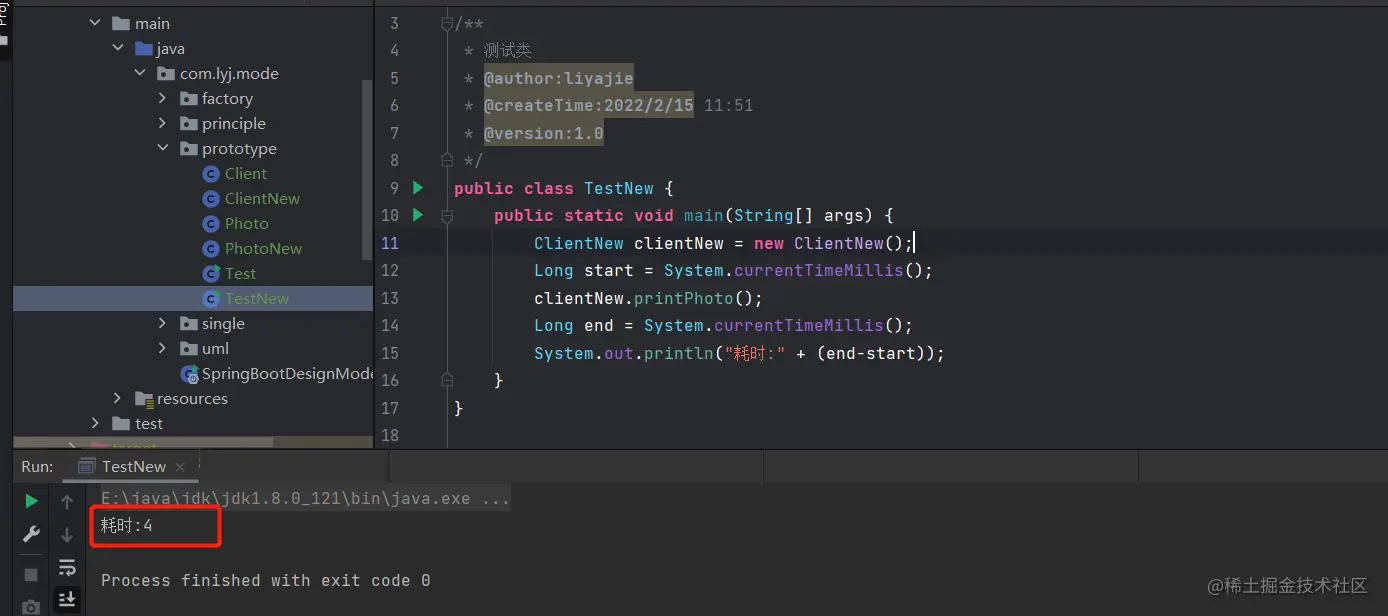Click line number 18 in the gutter

[x=390, y=435]
